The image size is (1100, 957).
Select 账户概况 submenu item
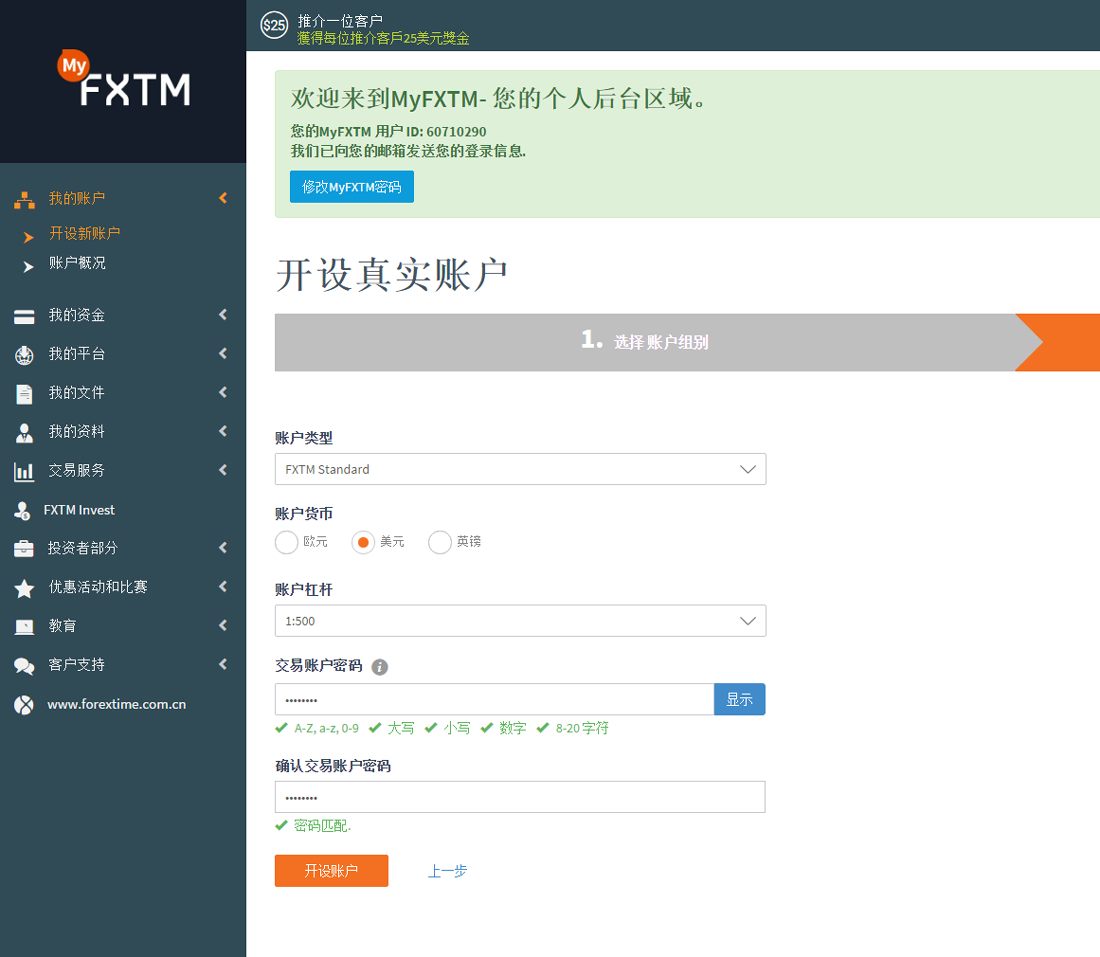pyautogui.click(x=77, y=263)
